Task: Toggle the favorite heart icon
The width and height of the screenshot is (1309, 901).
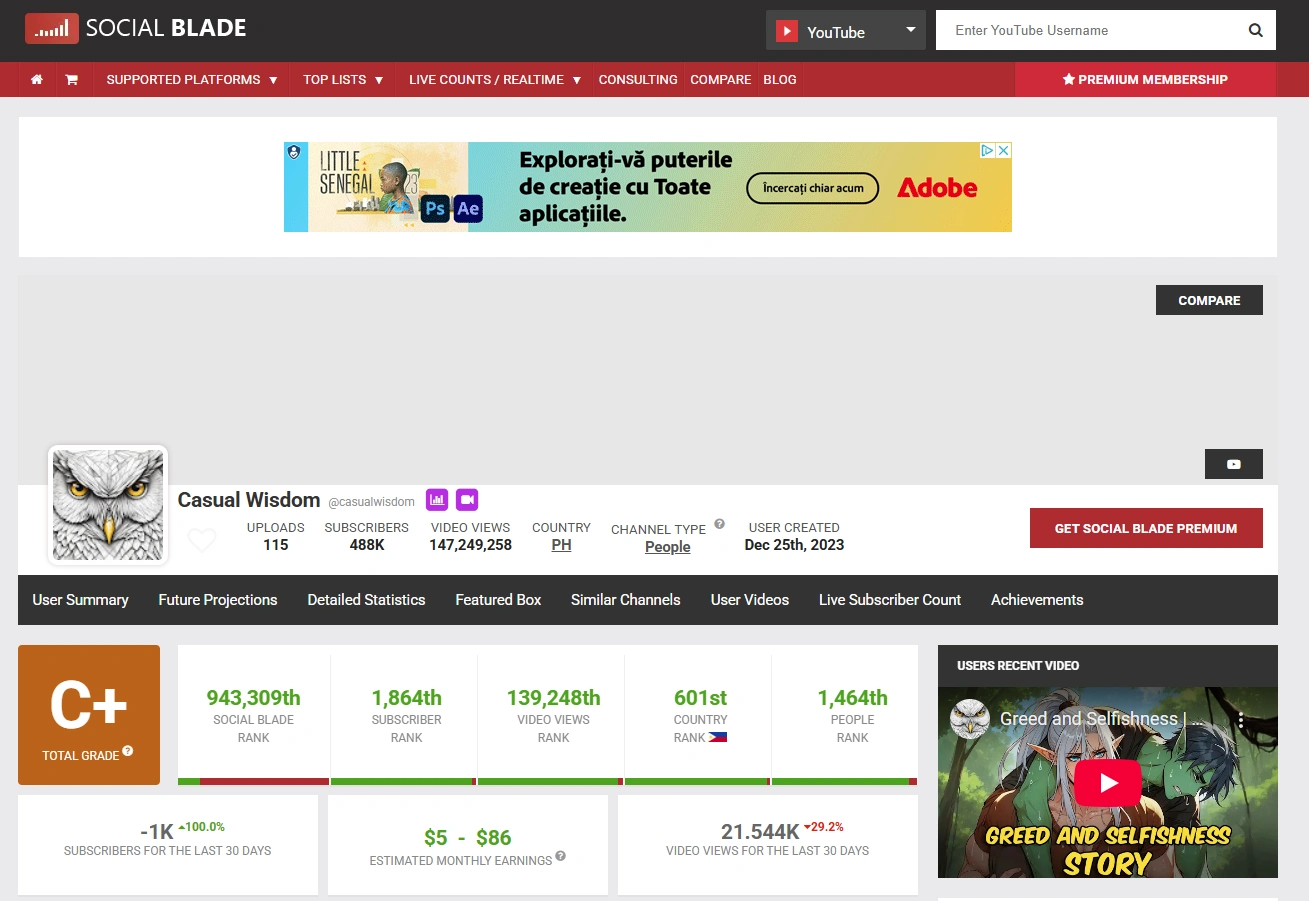Action: coord(202,541)
